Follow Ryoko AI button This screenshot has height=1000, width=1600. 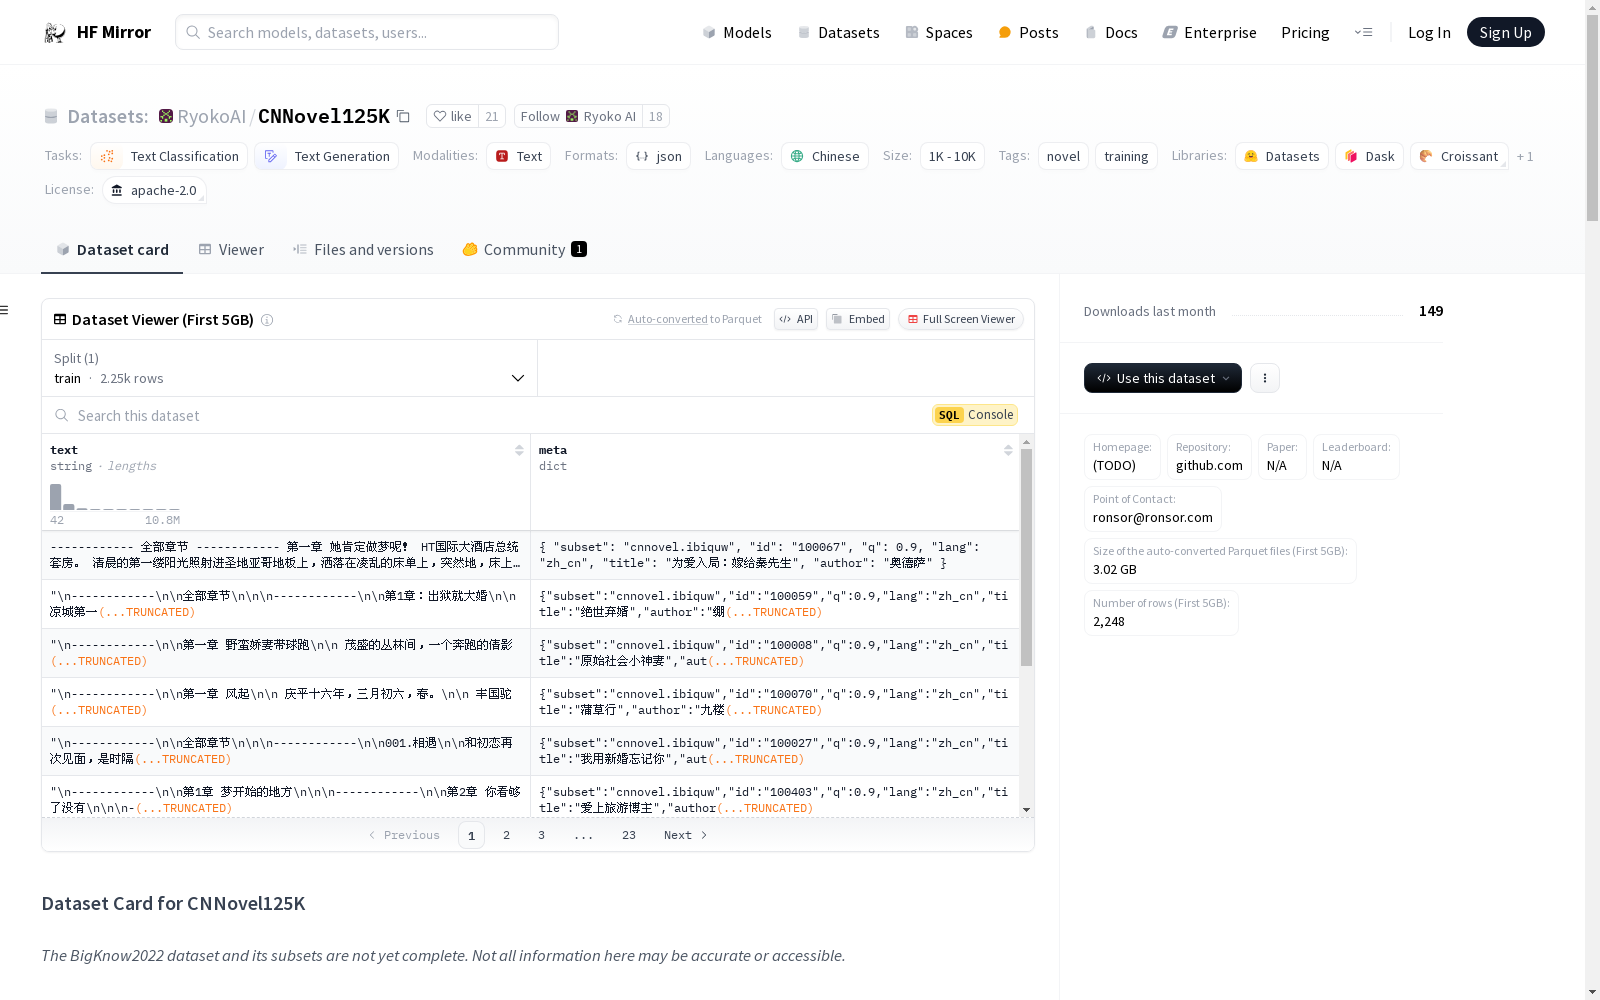(578, 116)
